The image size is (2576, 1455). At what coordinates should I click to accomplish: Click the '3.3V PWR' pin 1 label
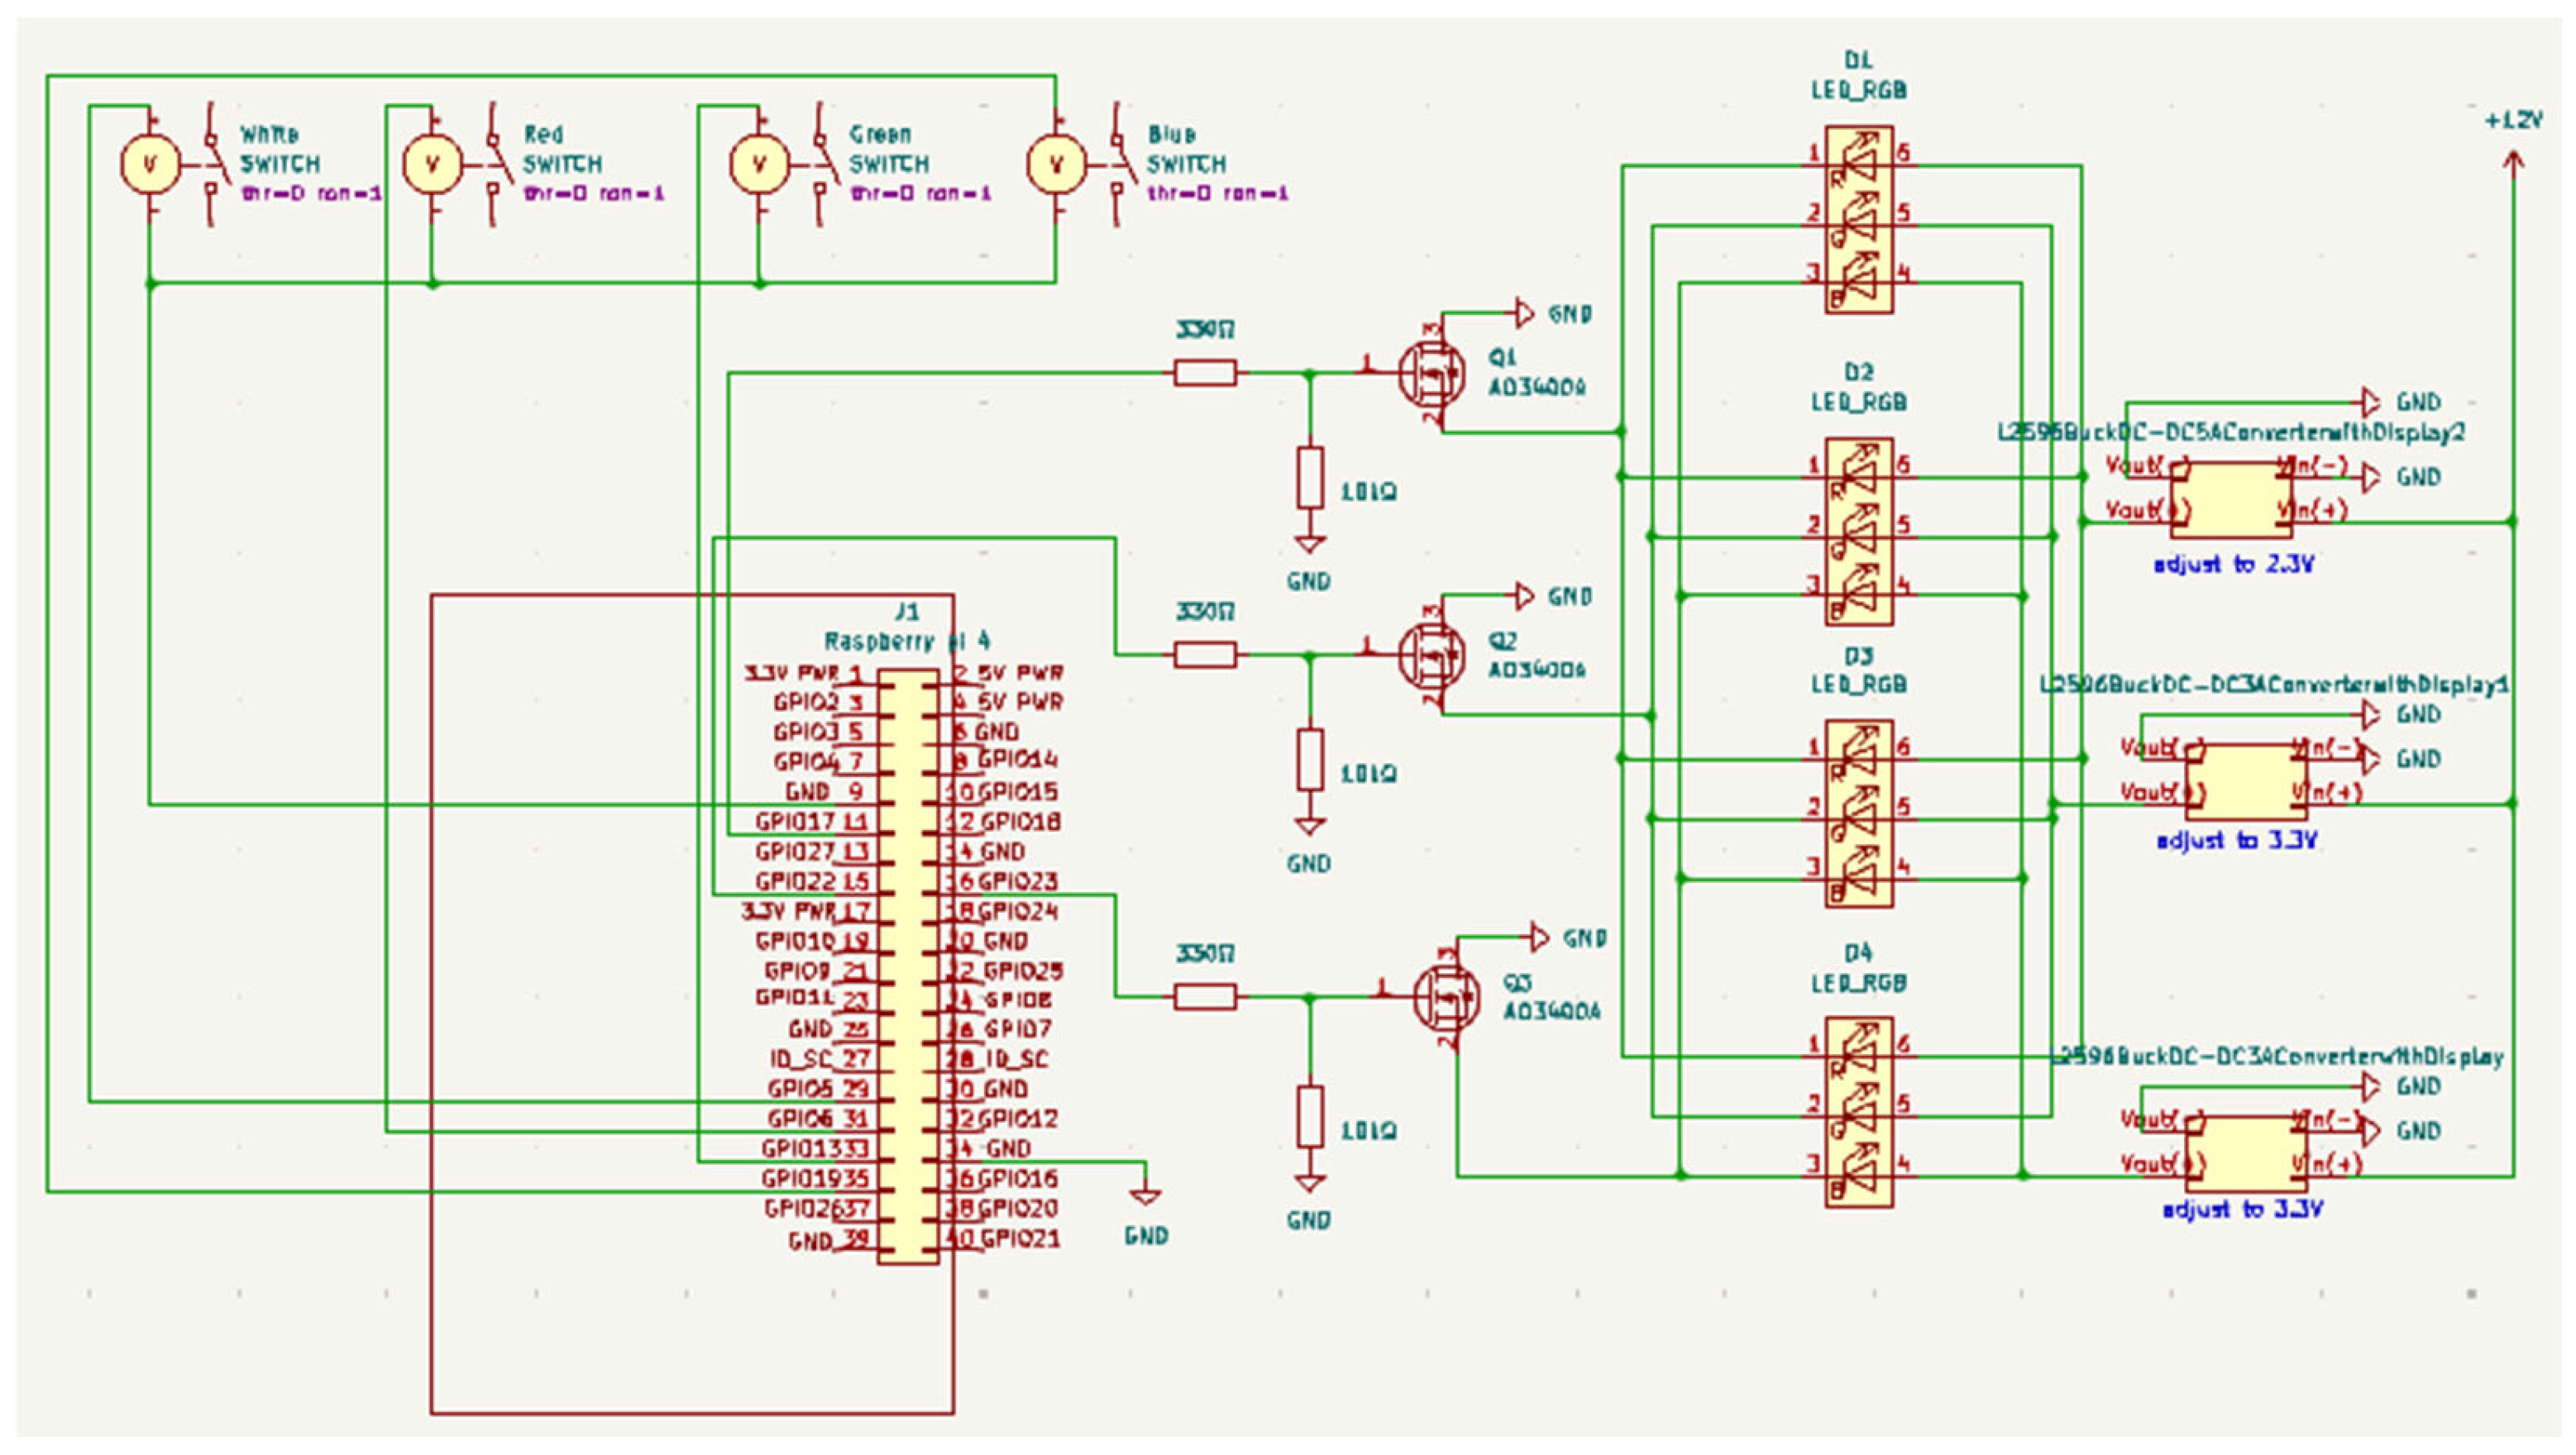tap(793, 673)
